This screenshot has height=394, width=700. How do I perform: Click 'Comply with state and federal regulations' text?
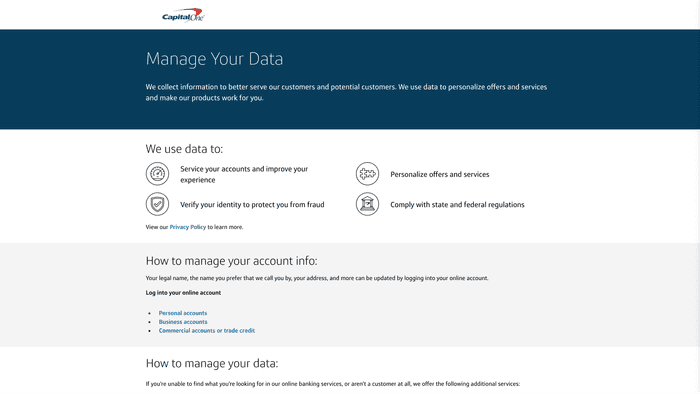pyautogui.click(x=457, y=205)
